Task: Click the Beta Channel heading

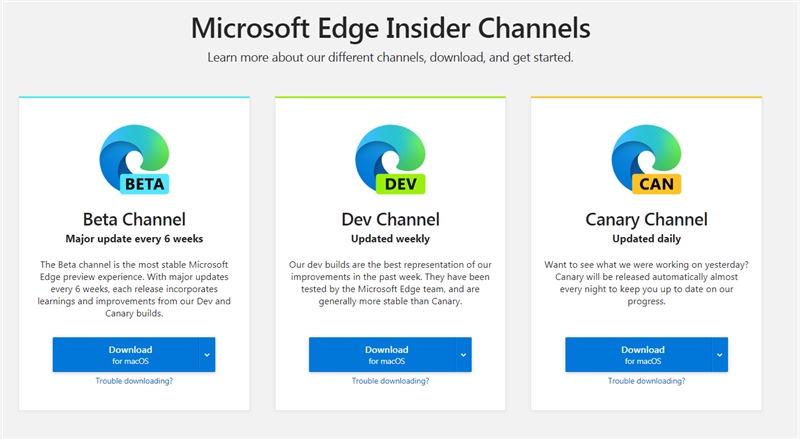Action: click(x=134, y=219)
